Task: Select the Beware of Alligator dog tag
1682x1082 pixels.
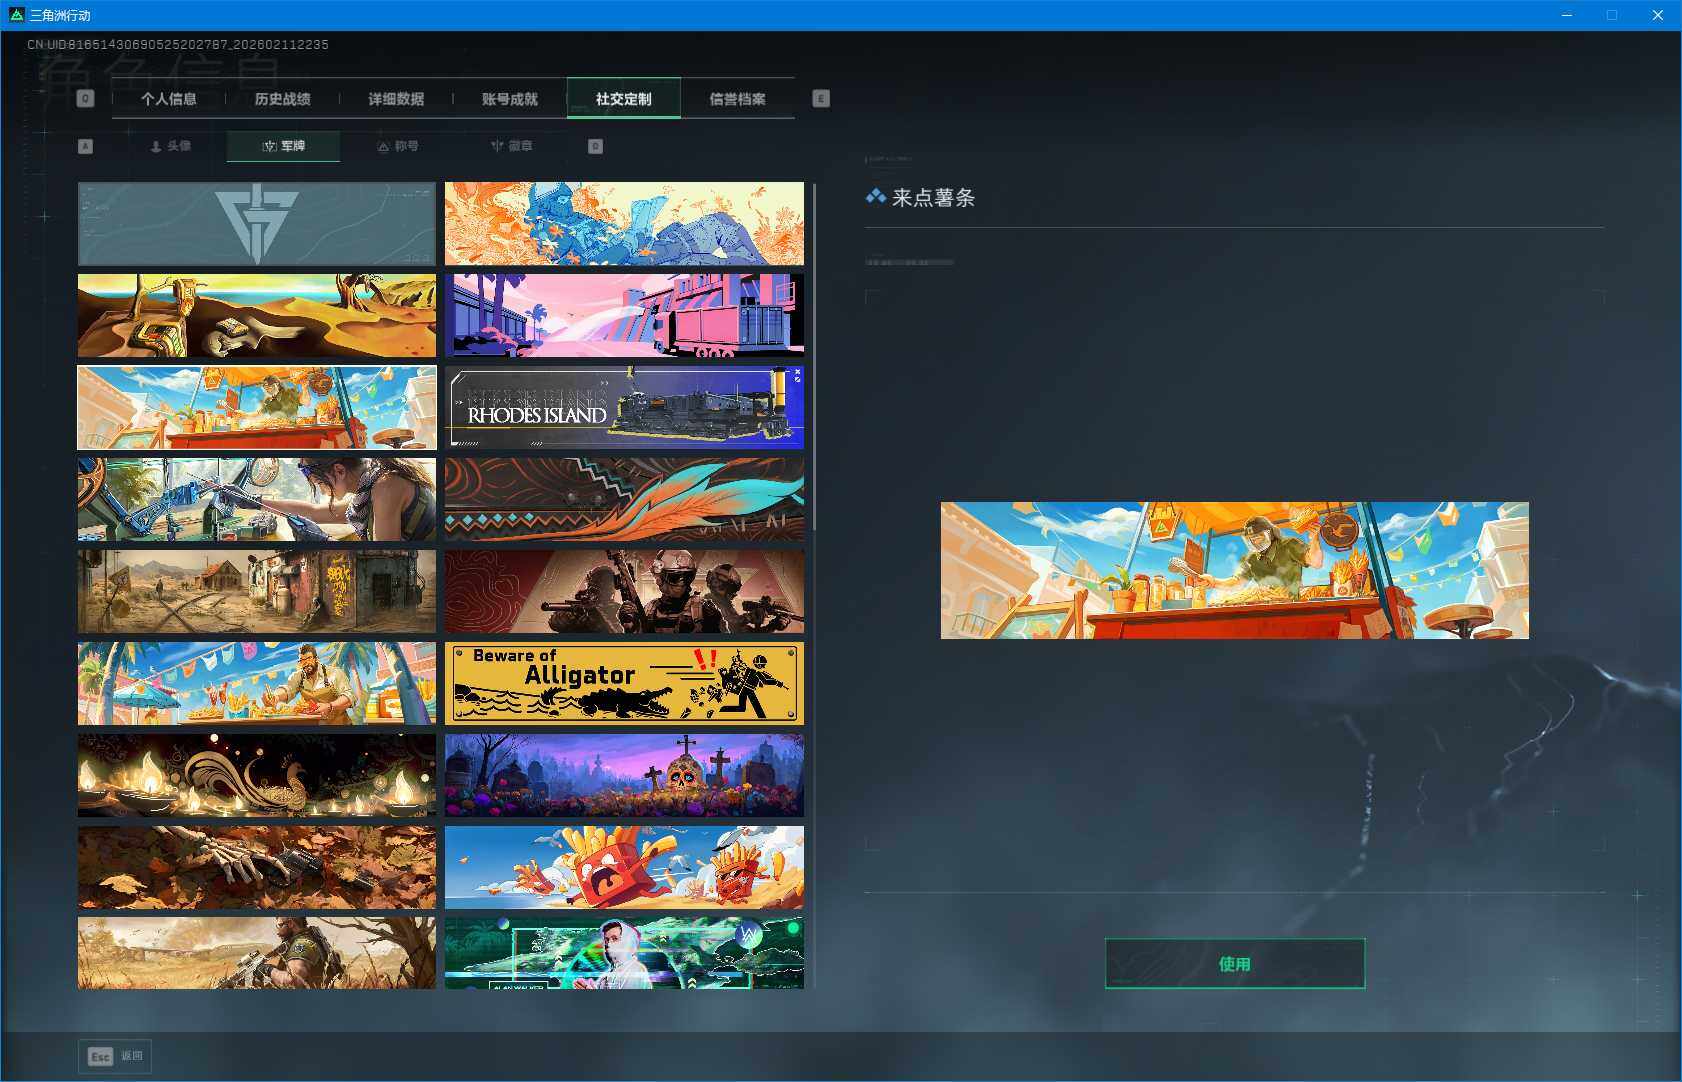Action: click(624, 684)
